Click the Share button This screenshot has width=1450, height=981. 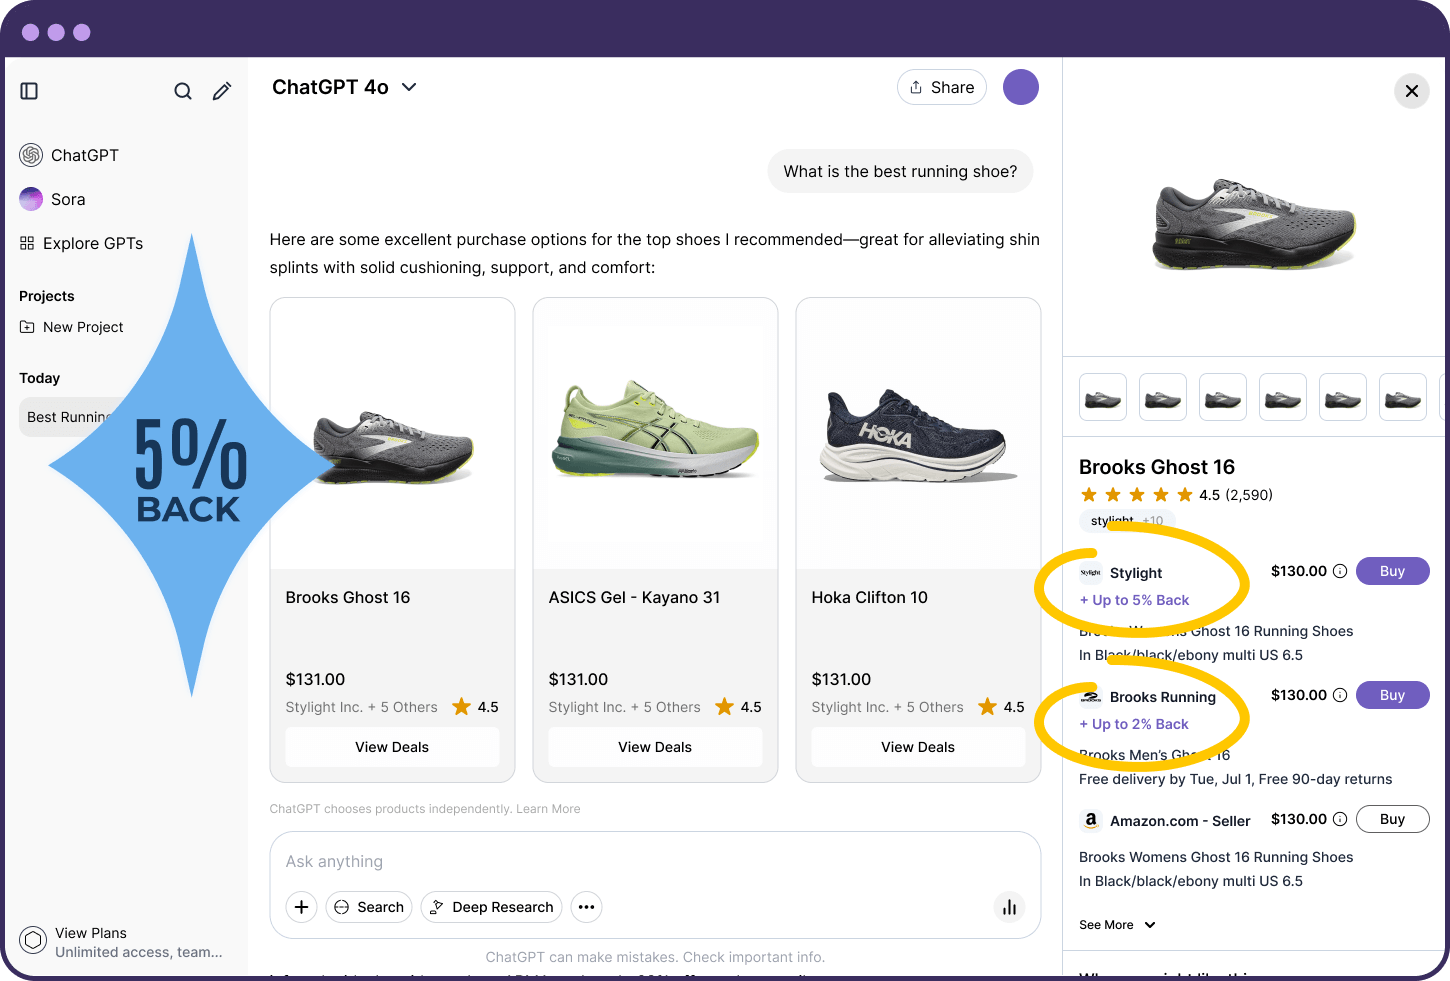(942, 87)
